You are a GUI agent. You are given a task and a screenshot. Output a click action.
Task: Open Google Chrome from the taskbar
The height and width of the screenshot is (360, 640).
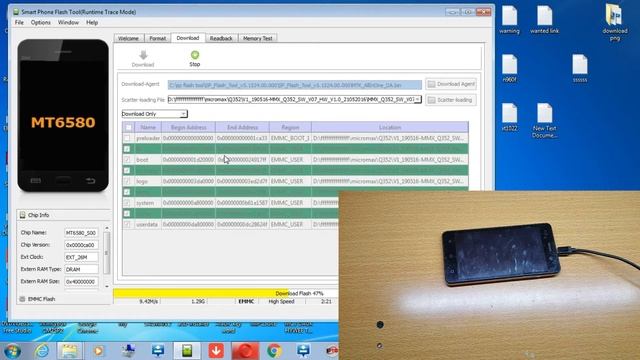274,351
